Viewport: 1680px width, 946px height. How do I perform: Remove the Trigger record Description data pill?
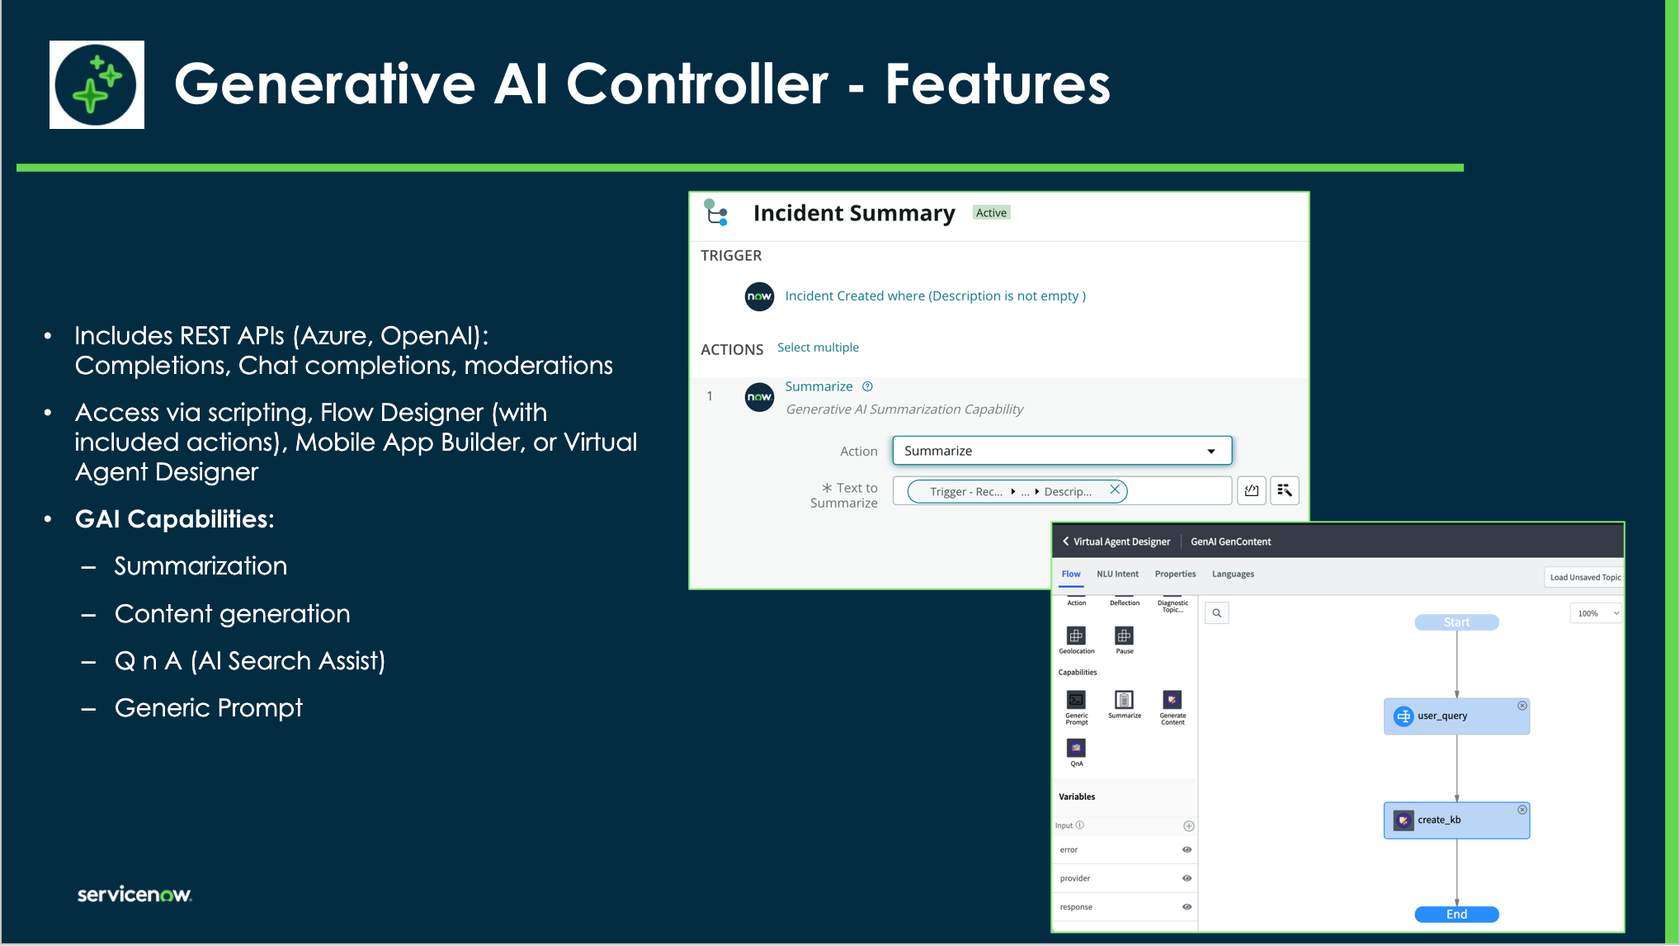click(x=1114, y=490)
